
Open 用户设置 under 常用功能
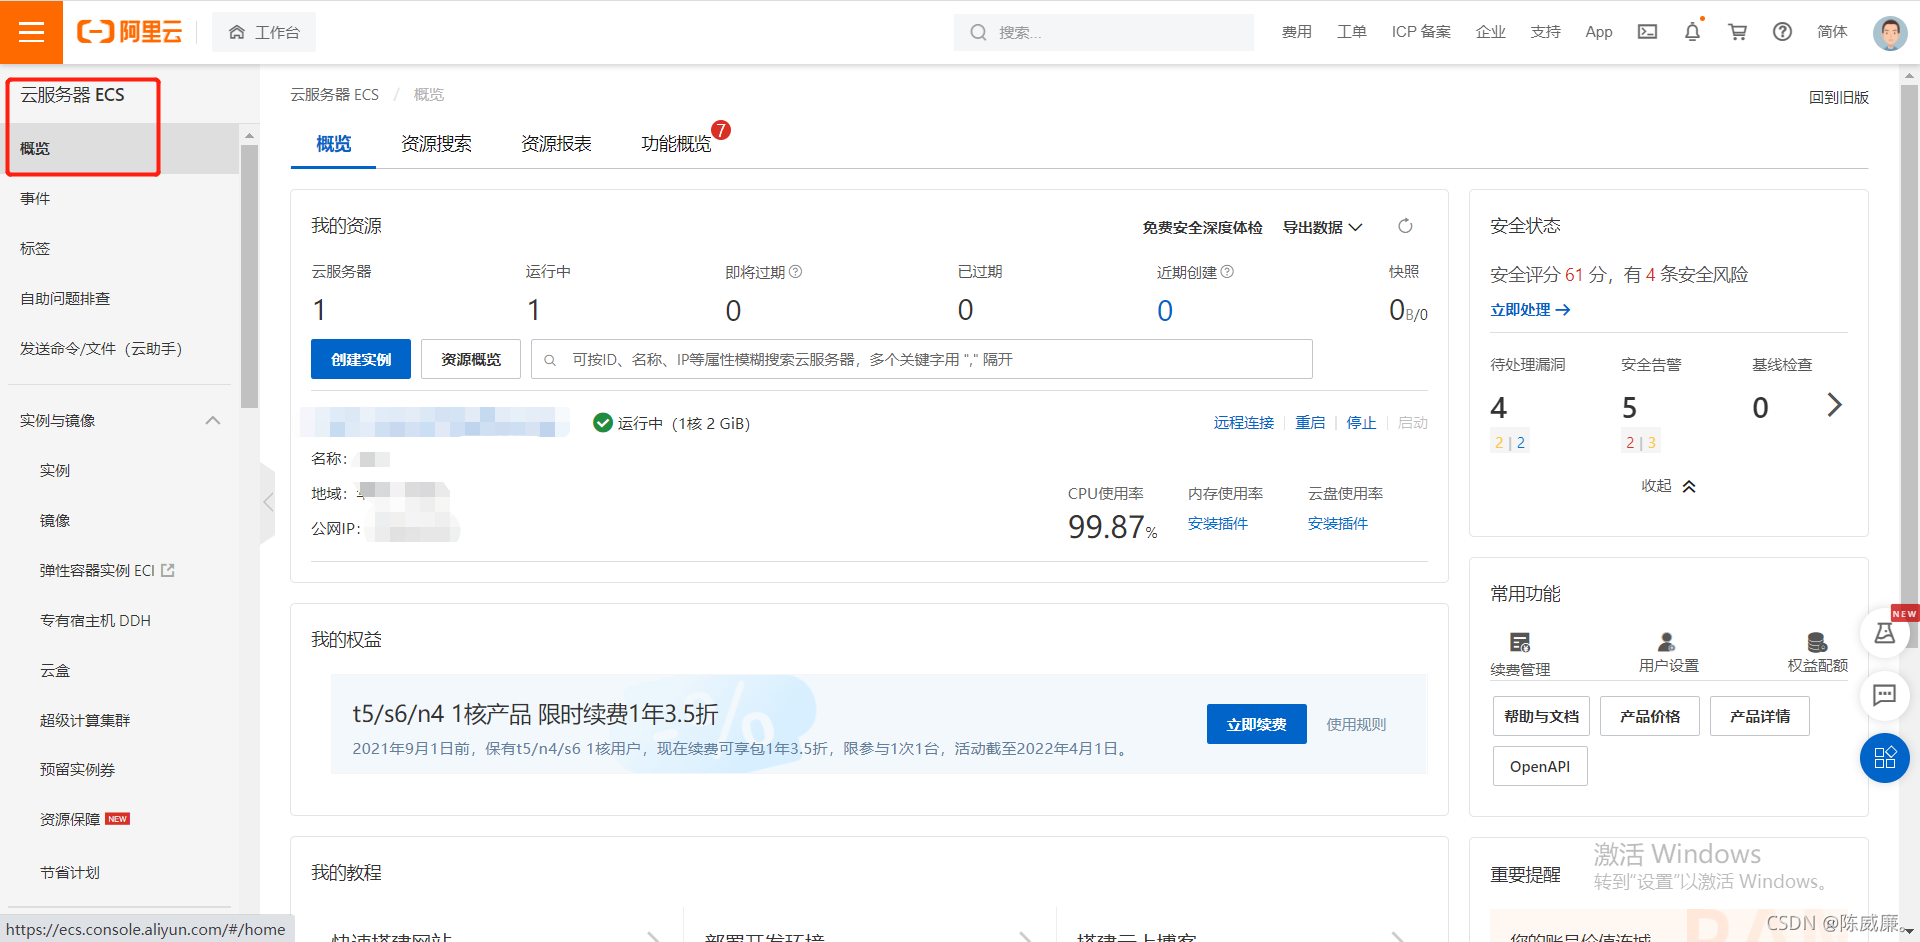pyautogui.click(x=1667, y=650)
